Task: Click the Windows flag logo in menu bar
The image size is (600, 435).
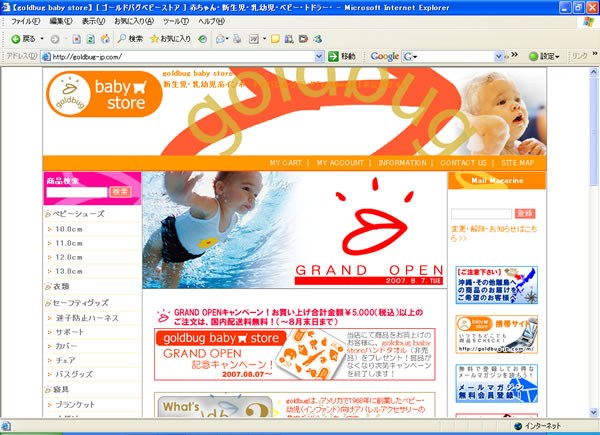Action: pyautogui.click(x=588, y=22)
